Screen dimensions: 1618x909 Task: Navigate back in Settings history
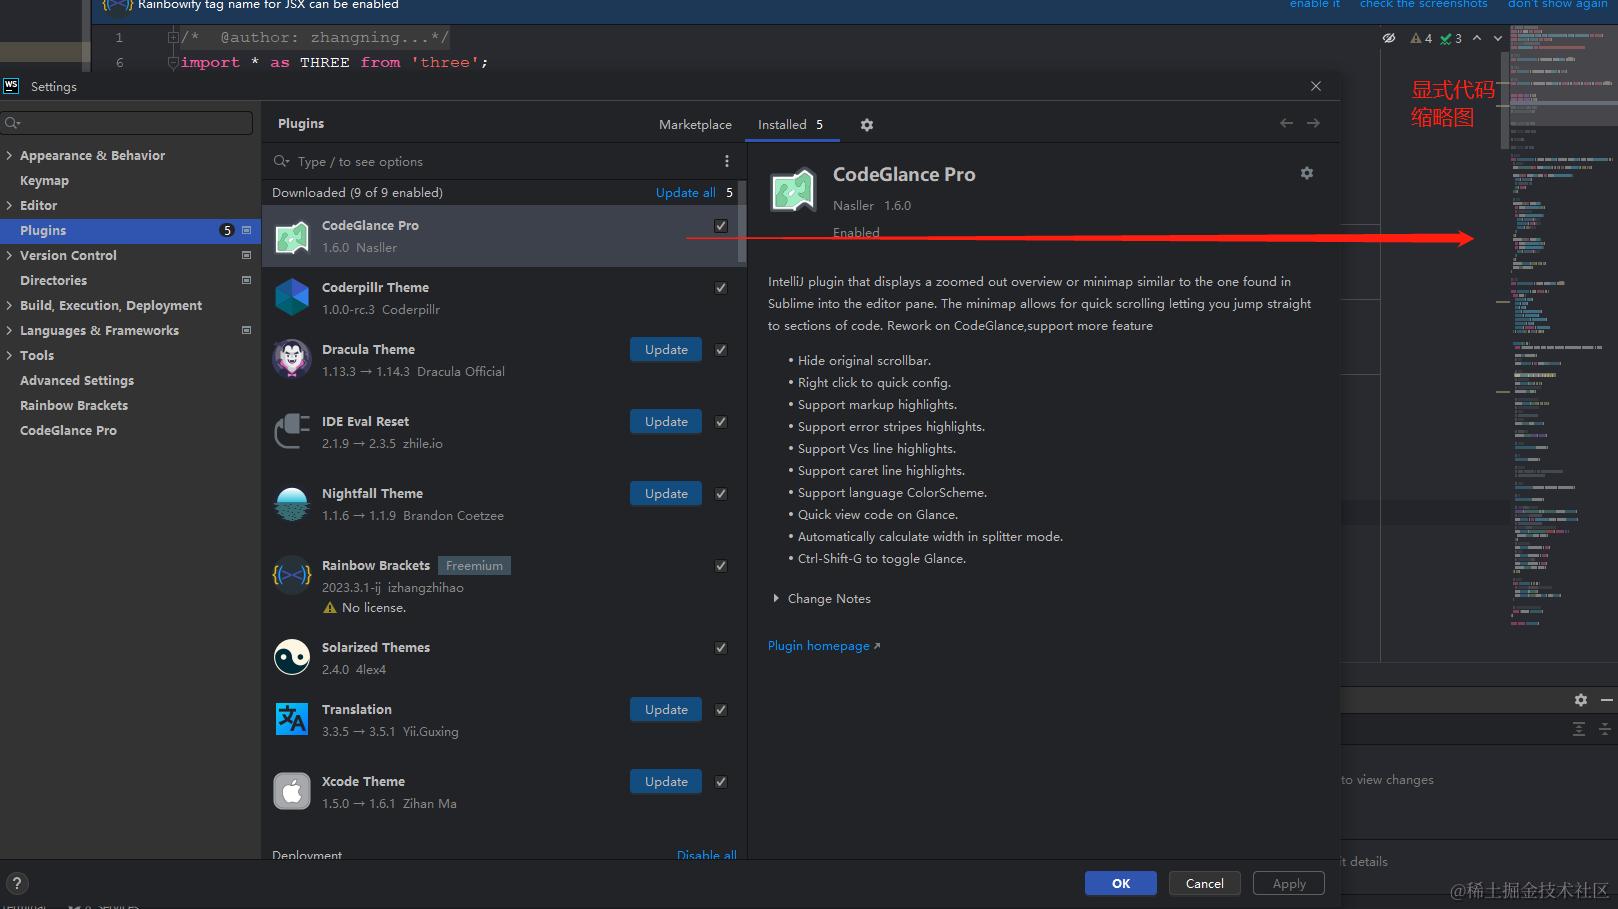click(1286, 123)
